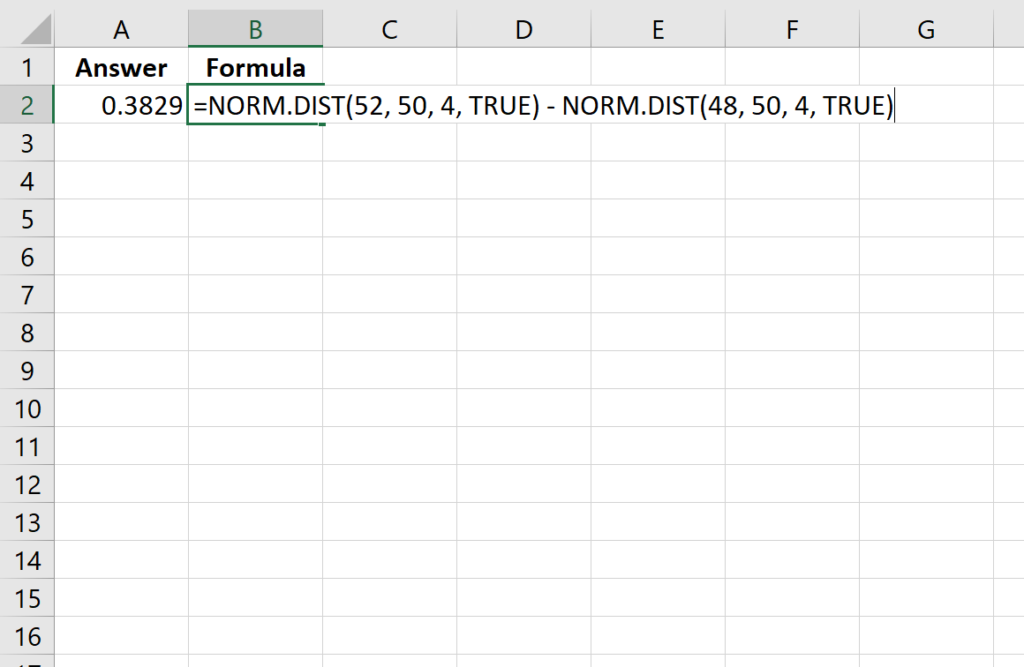
Task: Select column A header
Action: point(121,29)
